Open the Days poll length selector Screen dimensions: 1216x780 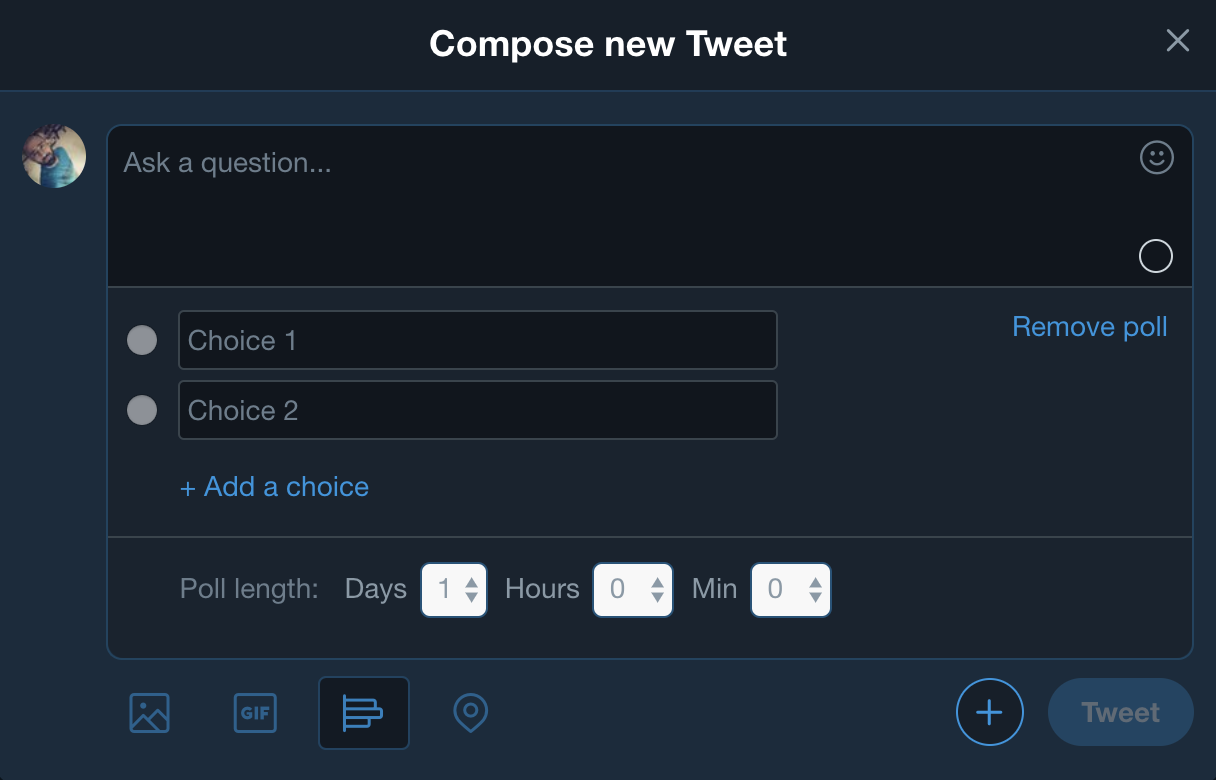click(x=454, y=590)
